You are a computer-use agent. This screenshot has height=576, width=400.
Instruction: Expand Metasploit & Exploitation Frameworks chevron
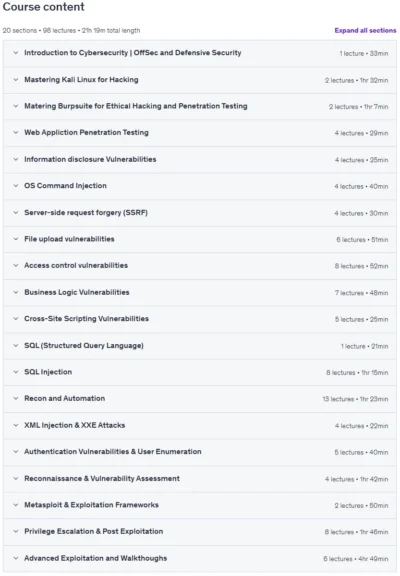pyautogui.click(x=16, y=505)
